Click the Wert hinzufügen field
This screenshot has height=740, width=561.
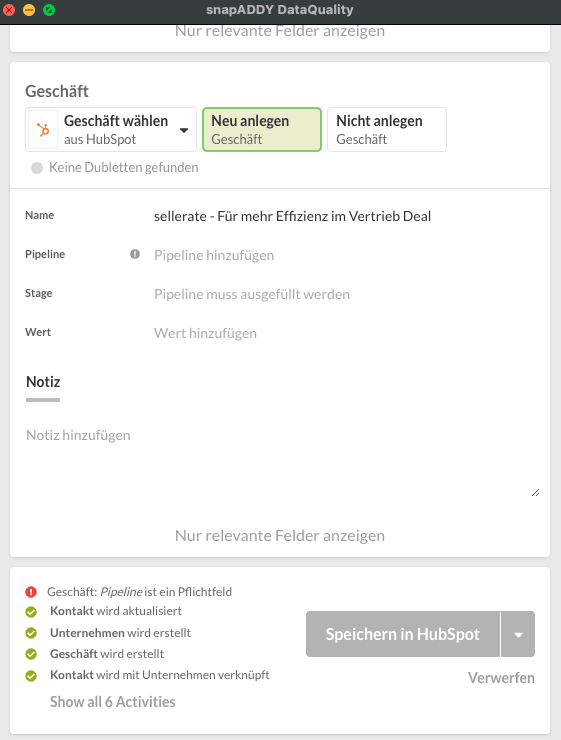pos(205,333)
